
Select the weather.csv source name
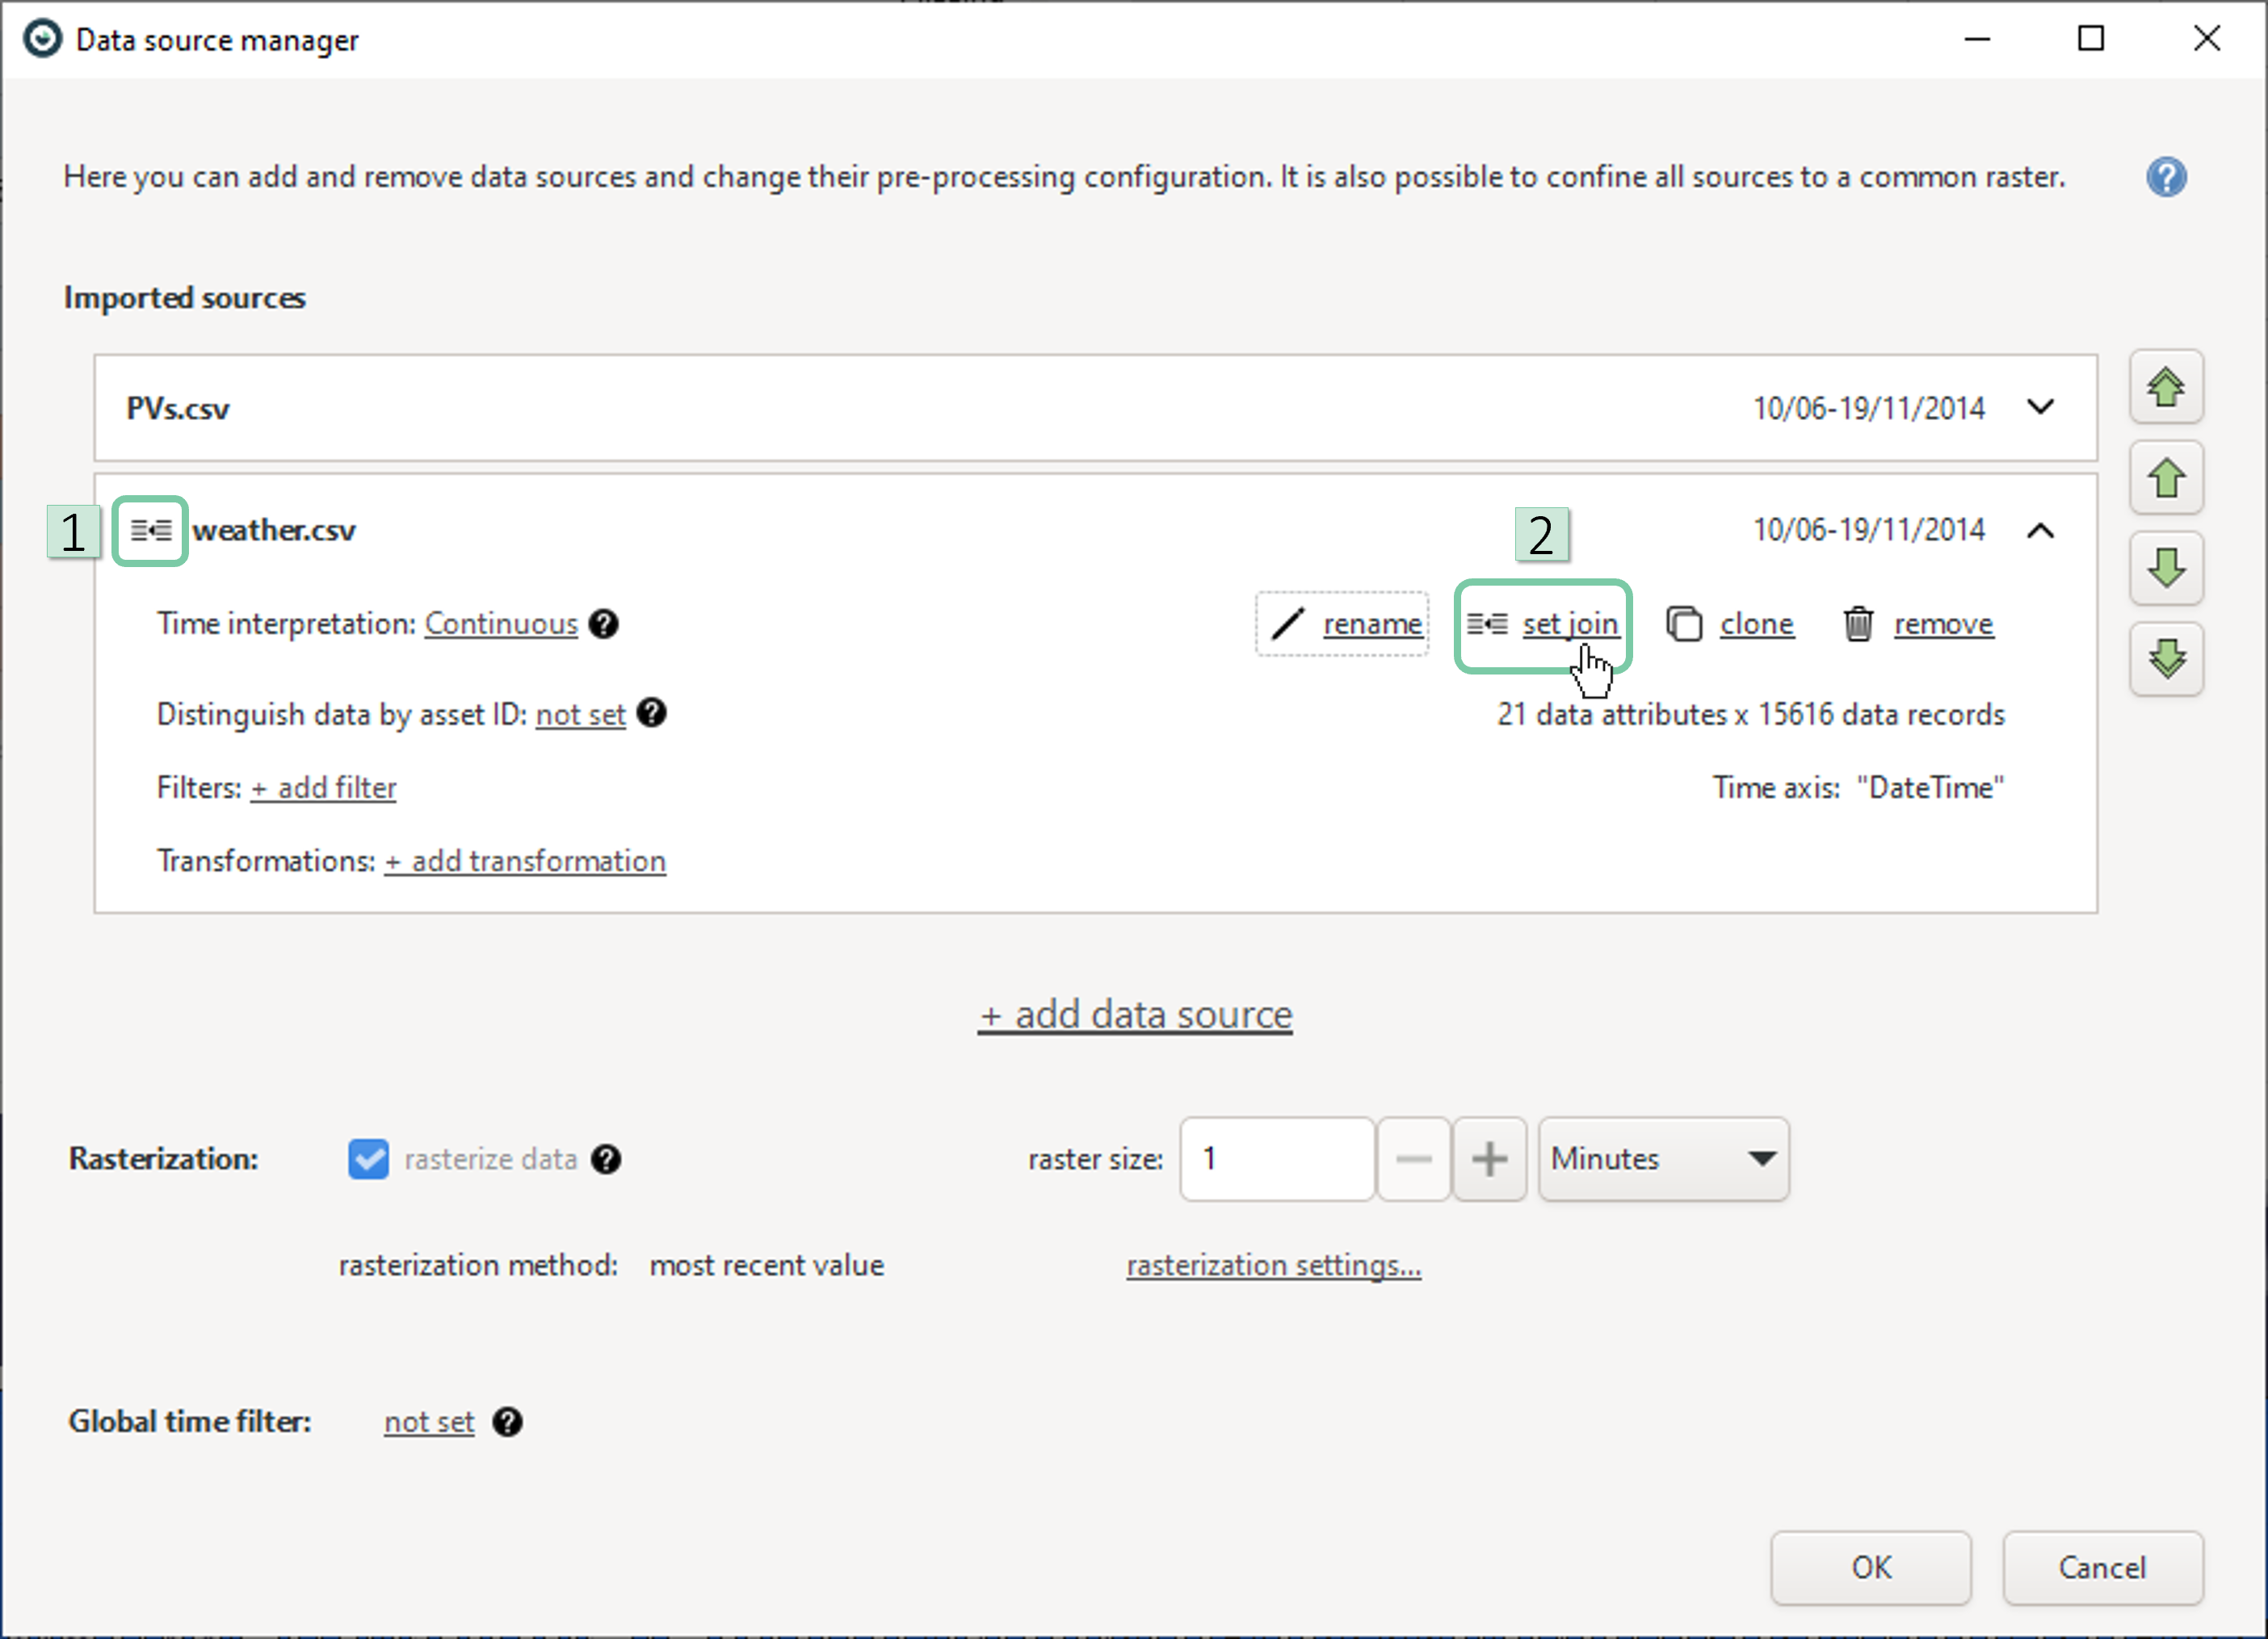(274, 530)
